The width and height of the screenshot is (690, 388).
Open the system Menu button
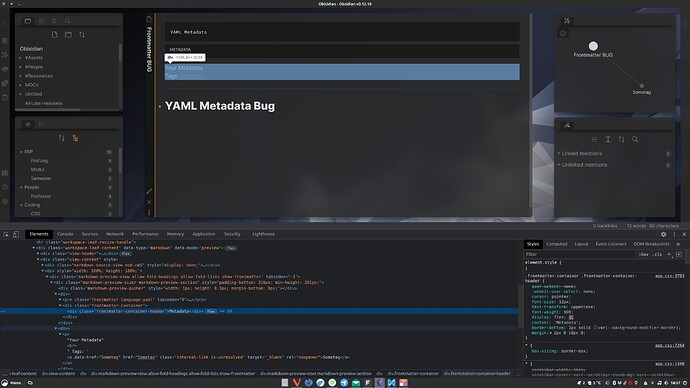[x=11, y=383]
